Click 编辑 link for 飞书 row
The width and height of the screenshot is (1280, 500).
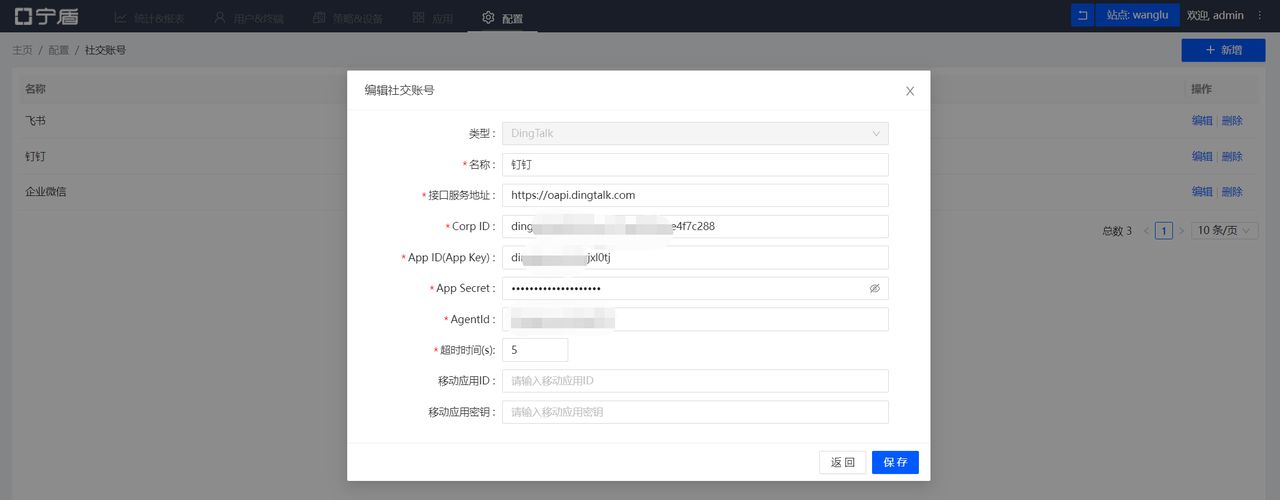click(1202, 121)
